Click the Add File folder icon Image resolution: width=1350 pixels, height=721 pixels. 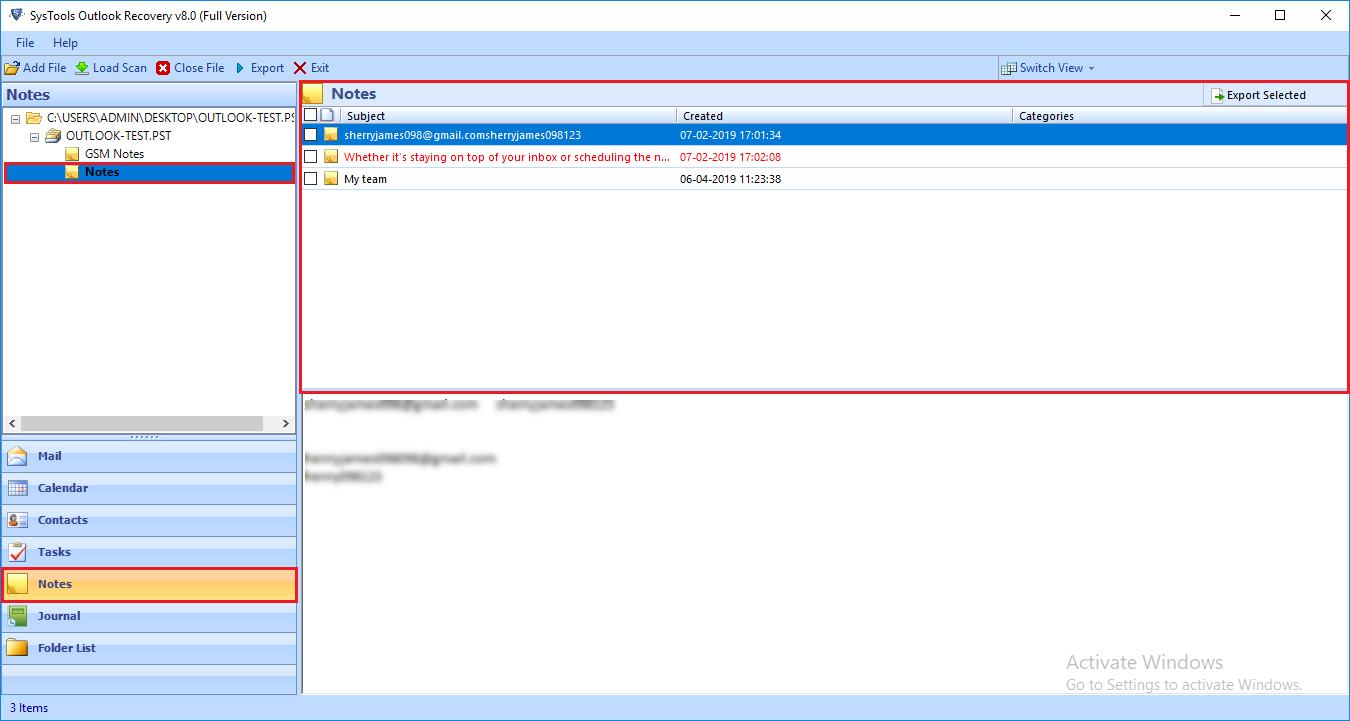(12, 68)
